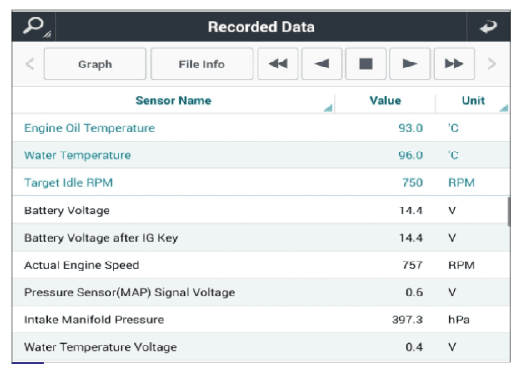Play the recorded data forward

pos(410,64)
